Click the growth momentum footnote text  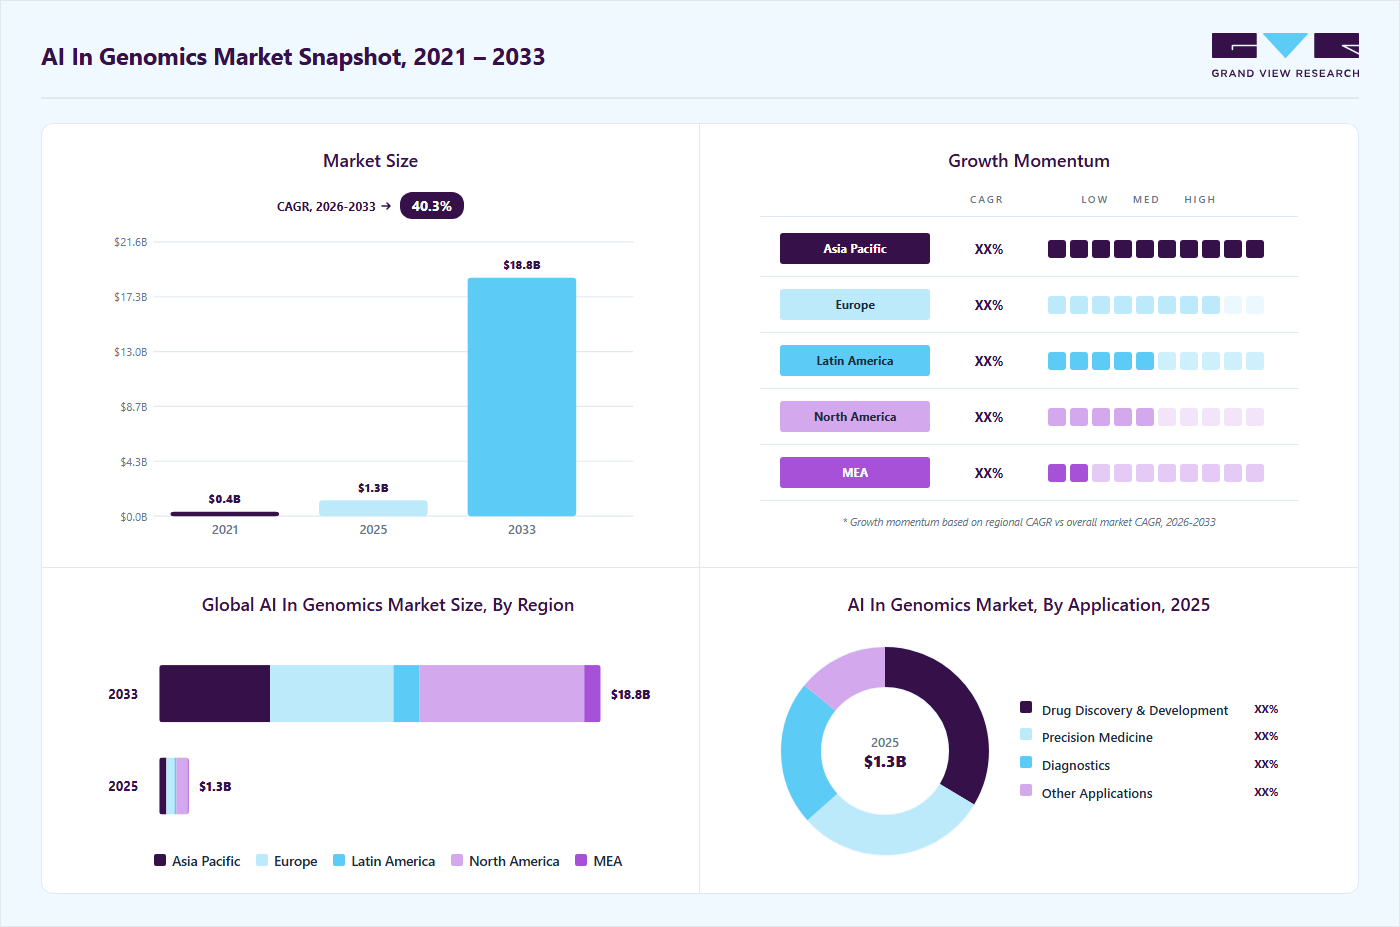coord(1029,522)
